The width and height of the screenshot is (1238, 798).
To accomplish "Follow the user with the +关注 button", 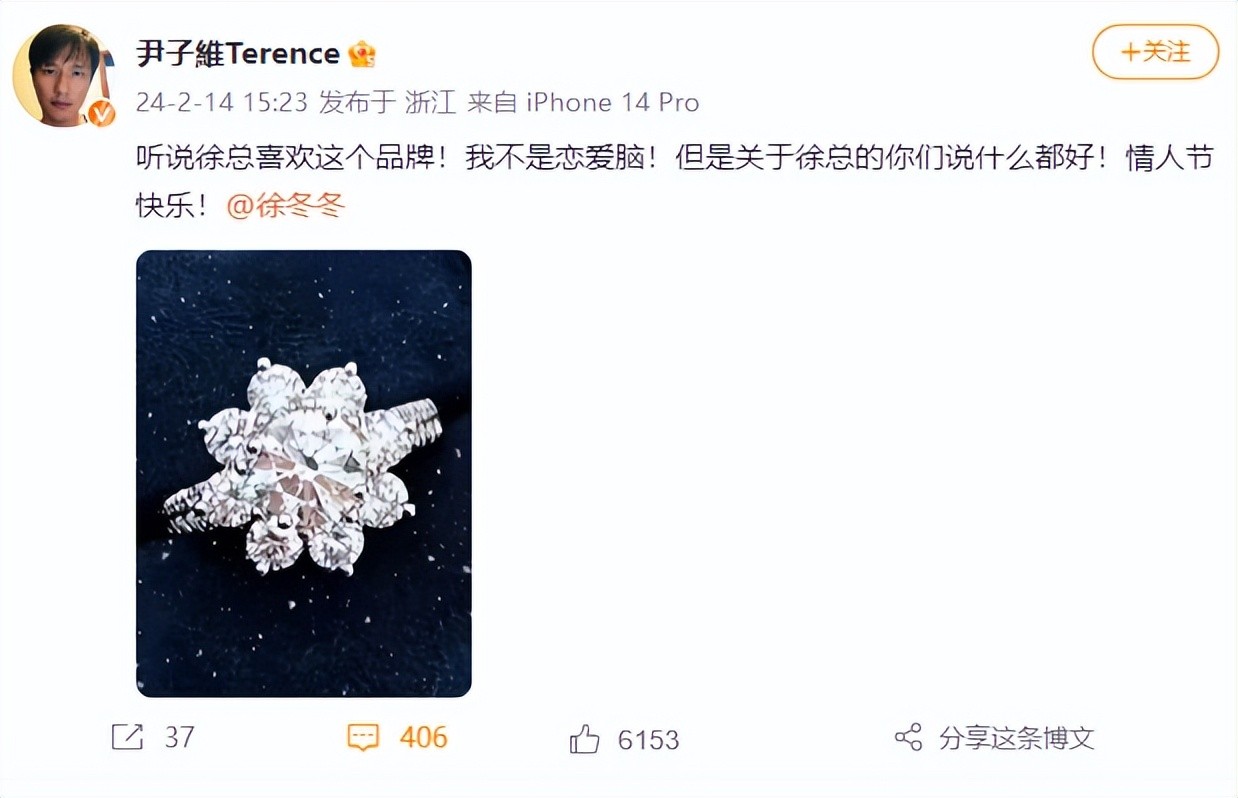I will click(x=1155, y=52).
